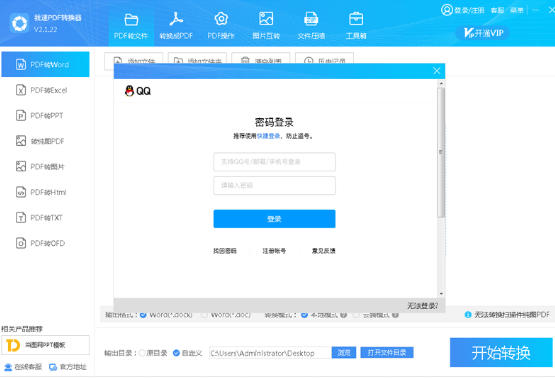Select PDF转Word in the sidebar
Screen dimensions: 555x378
(45, 64)
